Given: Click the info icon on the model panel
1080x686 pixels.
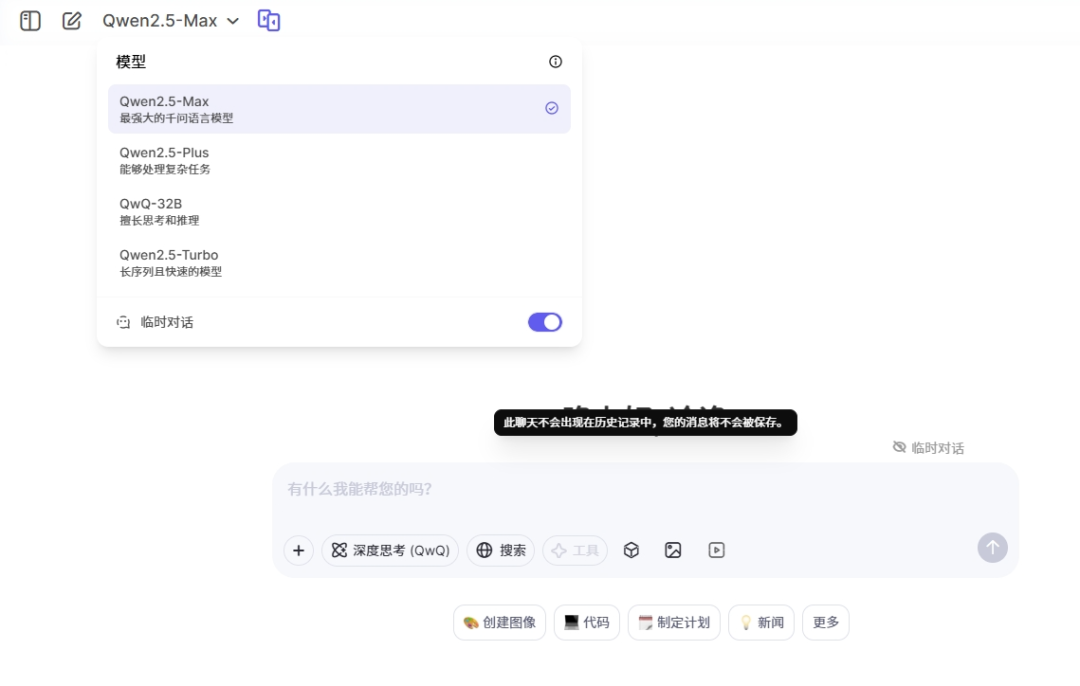Looking at the screenshot, I should 555,61.
